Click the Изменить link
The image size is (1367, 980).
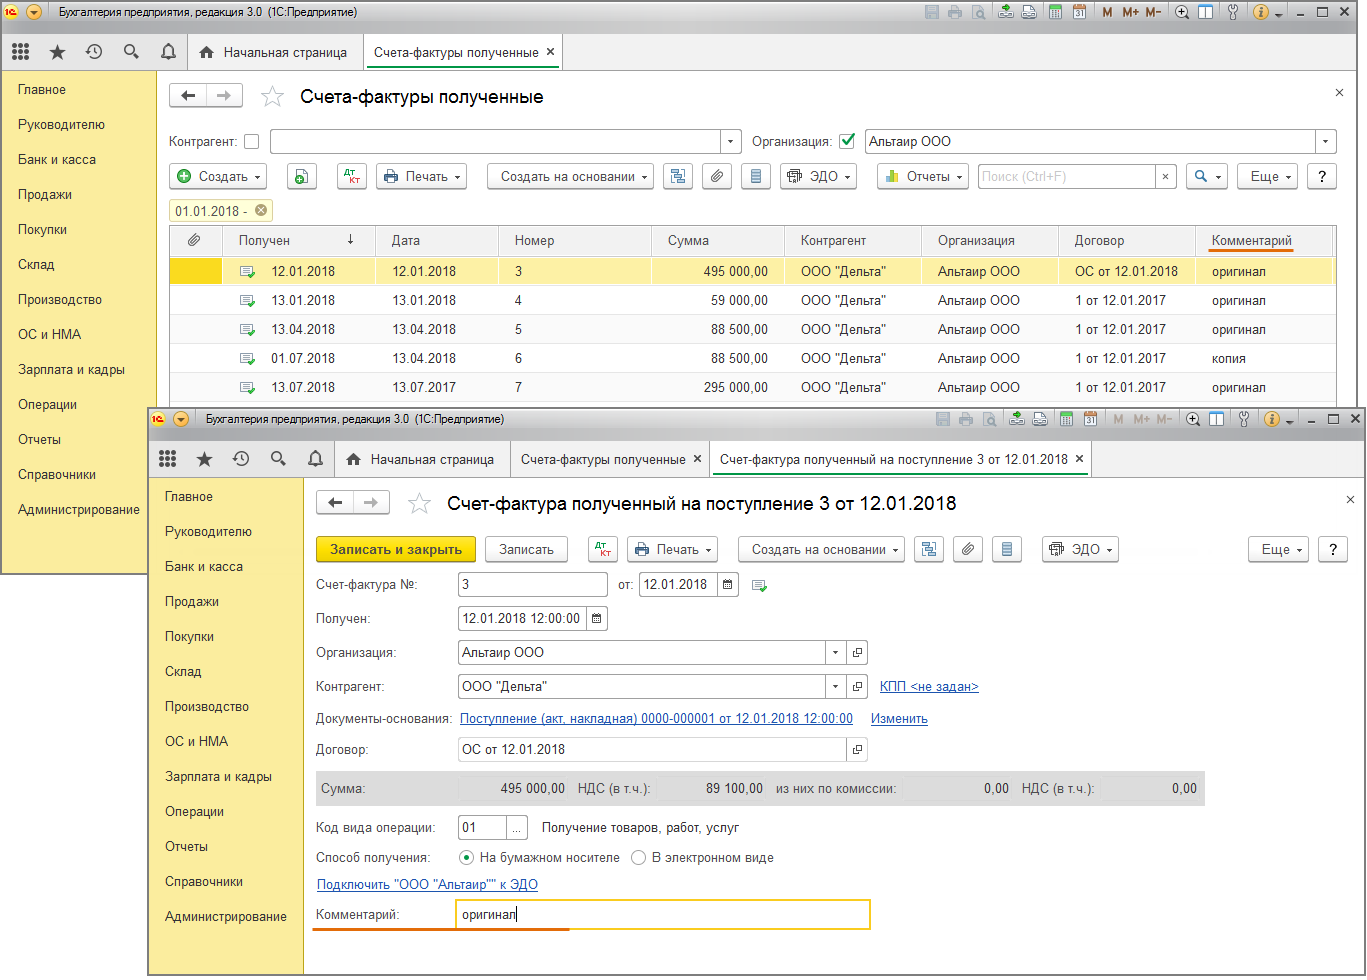[x=899, y=718]
